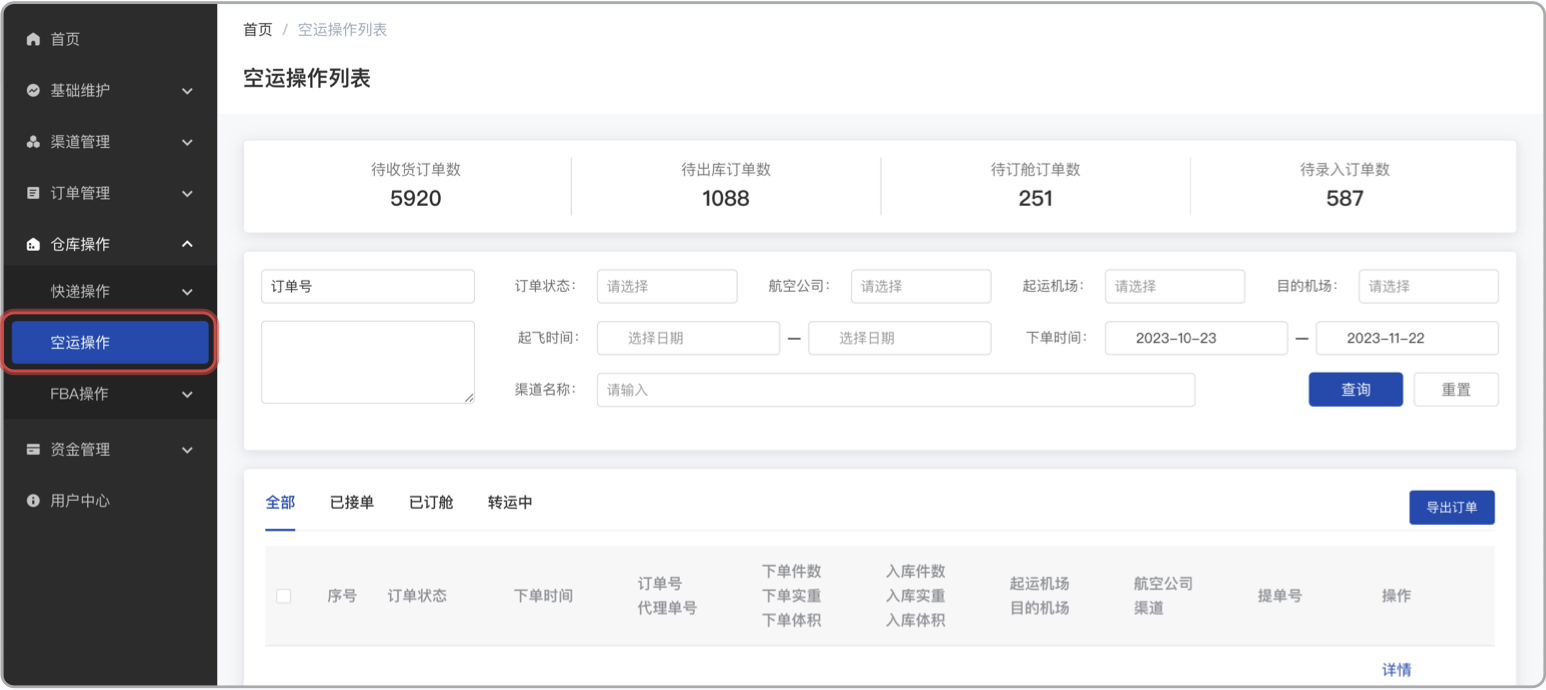Viewport: 1546px width, 690px height.
Task: Select the 转运中 tab
Action: coord(510,503)
